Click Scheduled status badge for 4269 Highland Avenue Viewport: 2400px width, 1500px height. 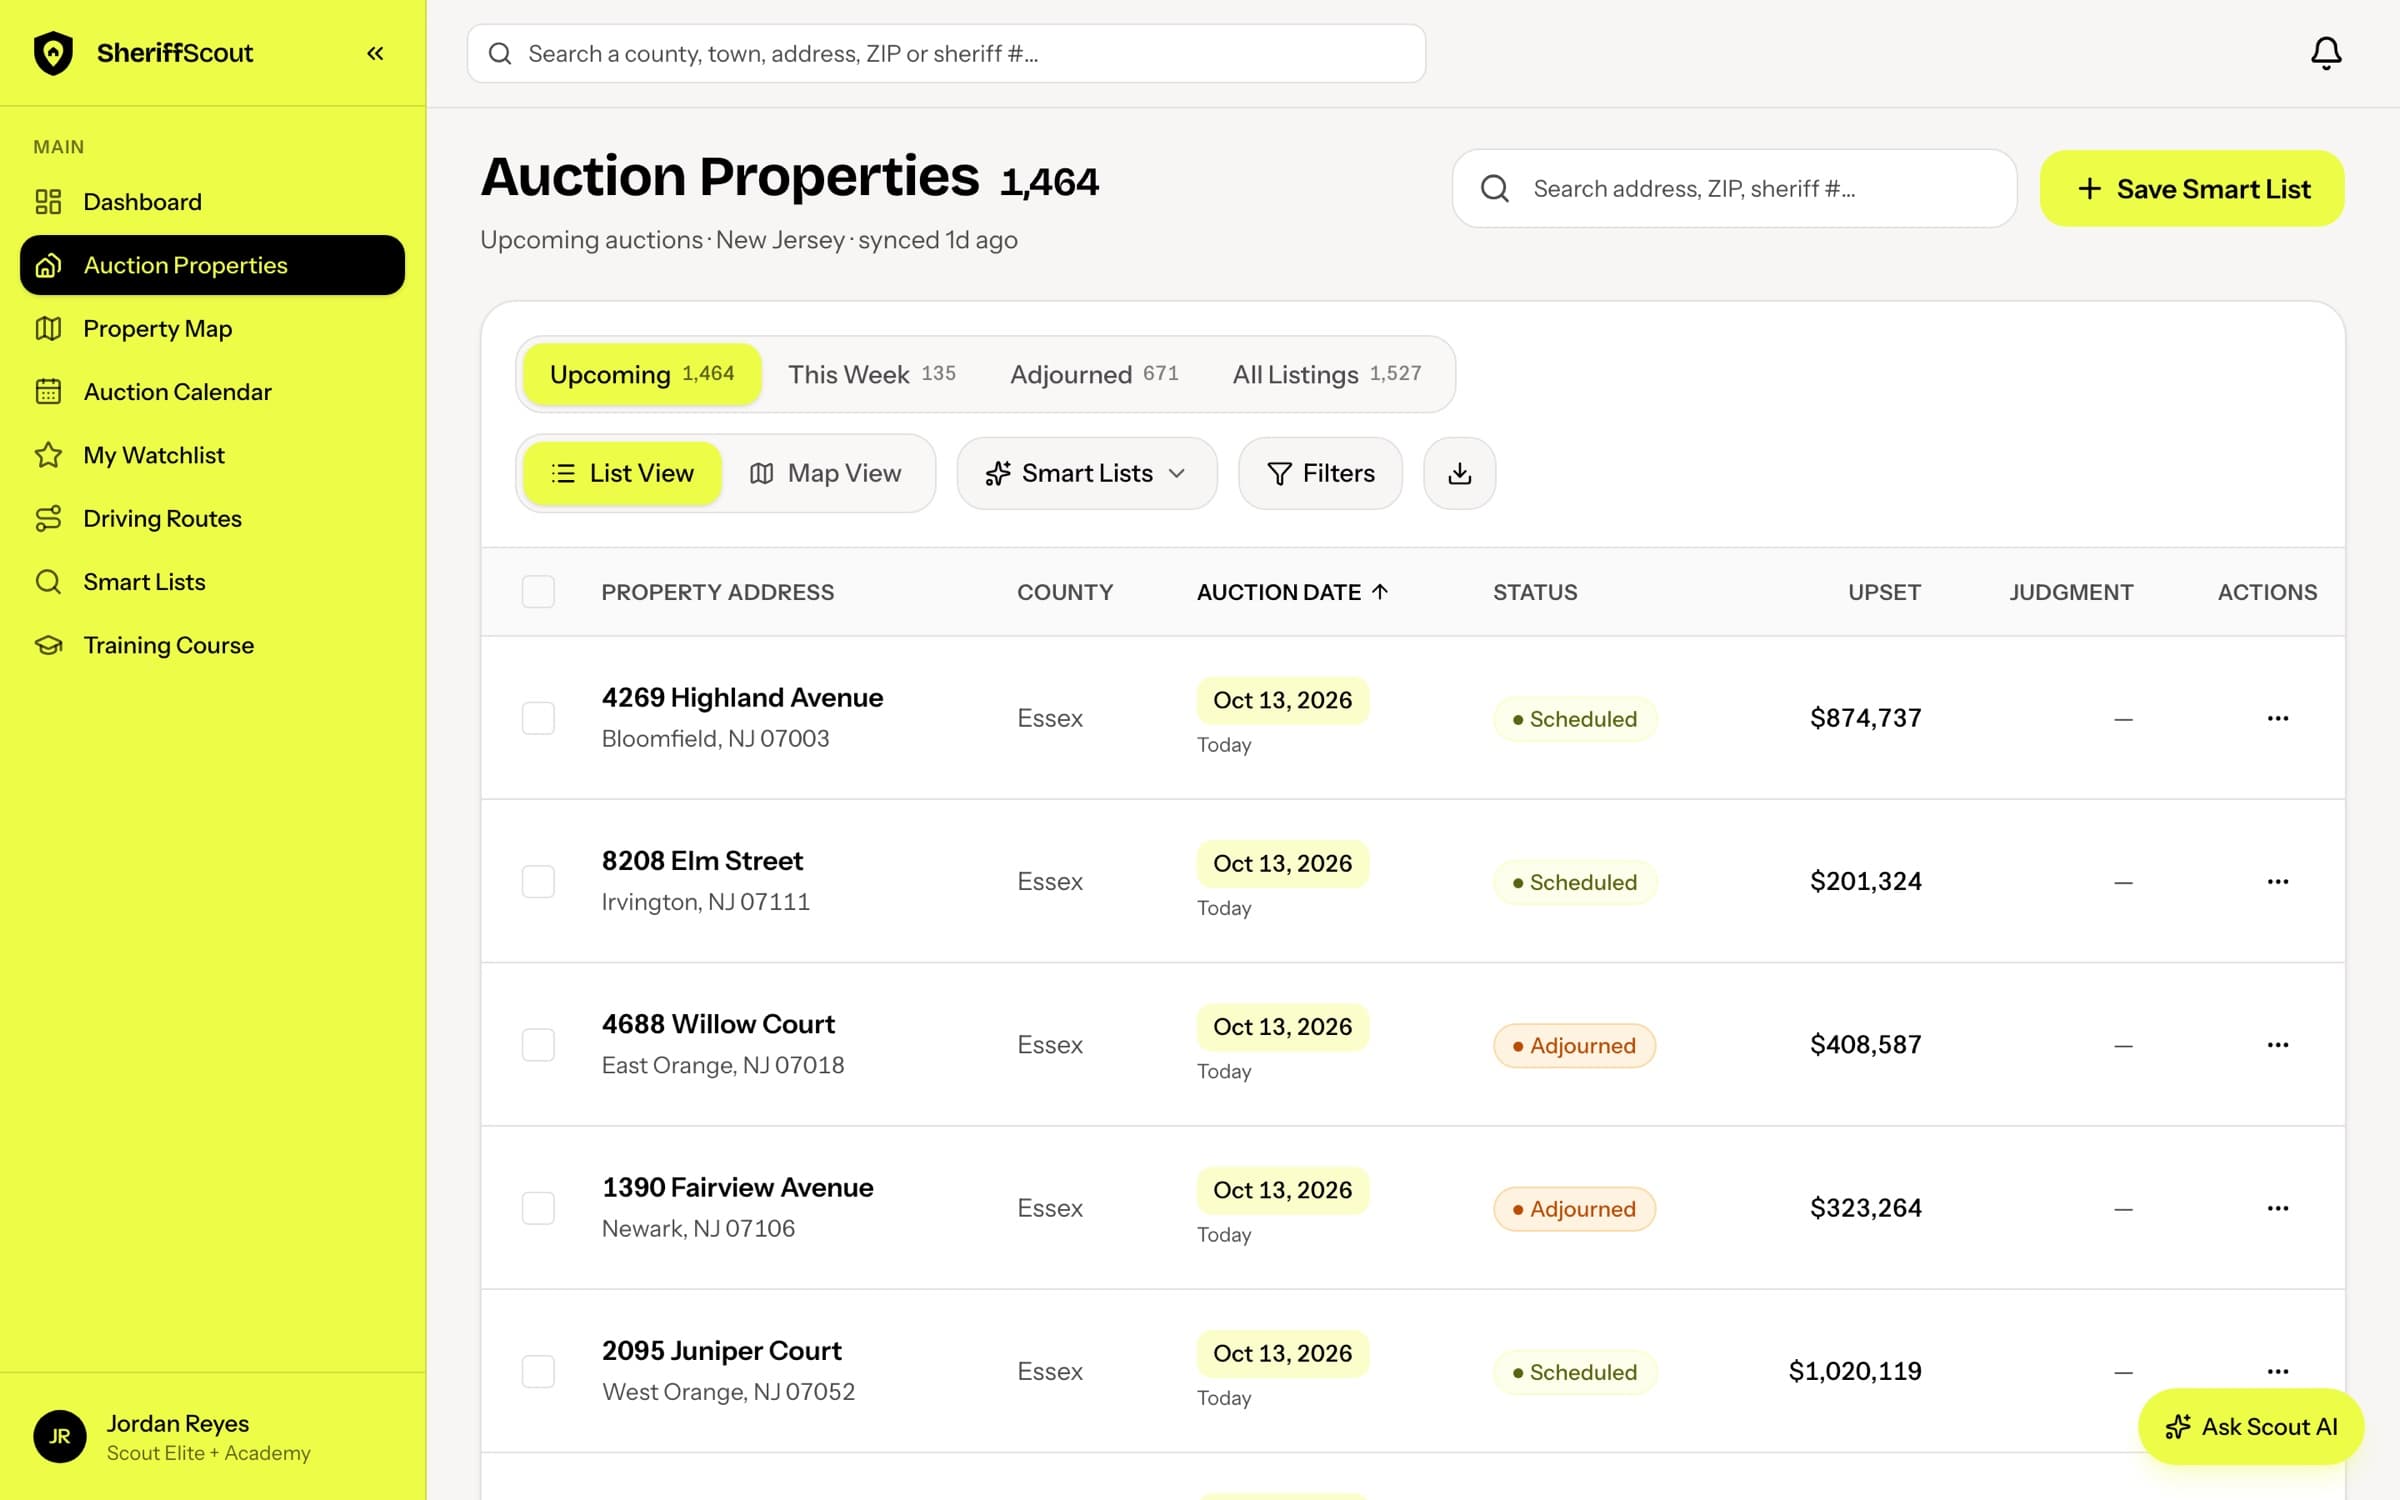(x=1574, y=719)
